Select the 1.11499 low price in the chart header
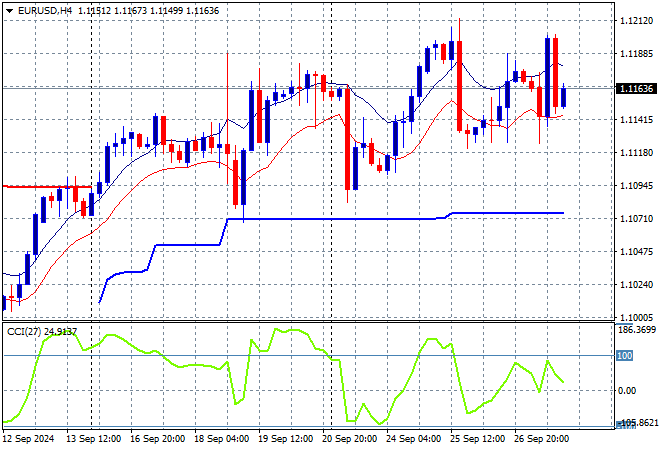 [x=166, y=11]
